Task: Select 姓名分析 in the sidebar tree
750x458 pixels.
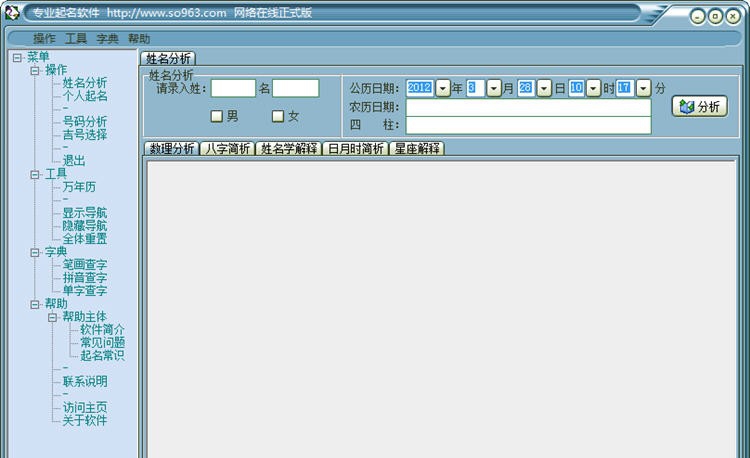Action: pos(85,83)
